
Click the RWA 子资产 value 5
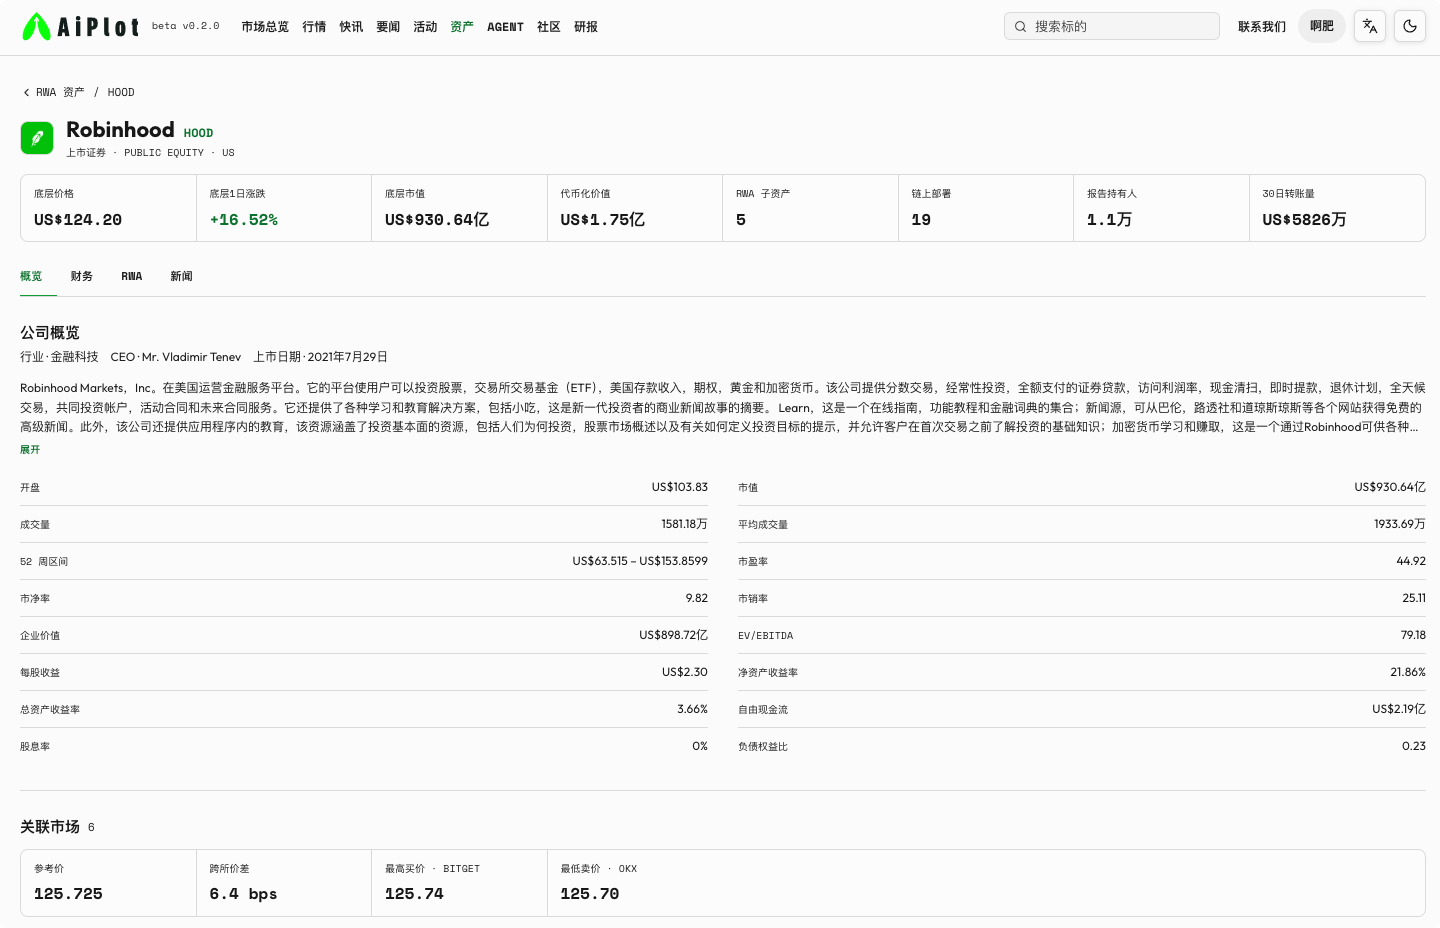coord(741,220)
